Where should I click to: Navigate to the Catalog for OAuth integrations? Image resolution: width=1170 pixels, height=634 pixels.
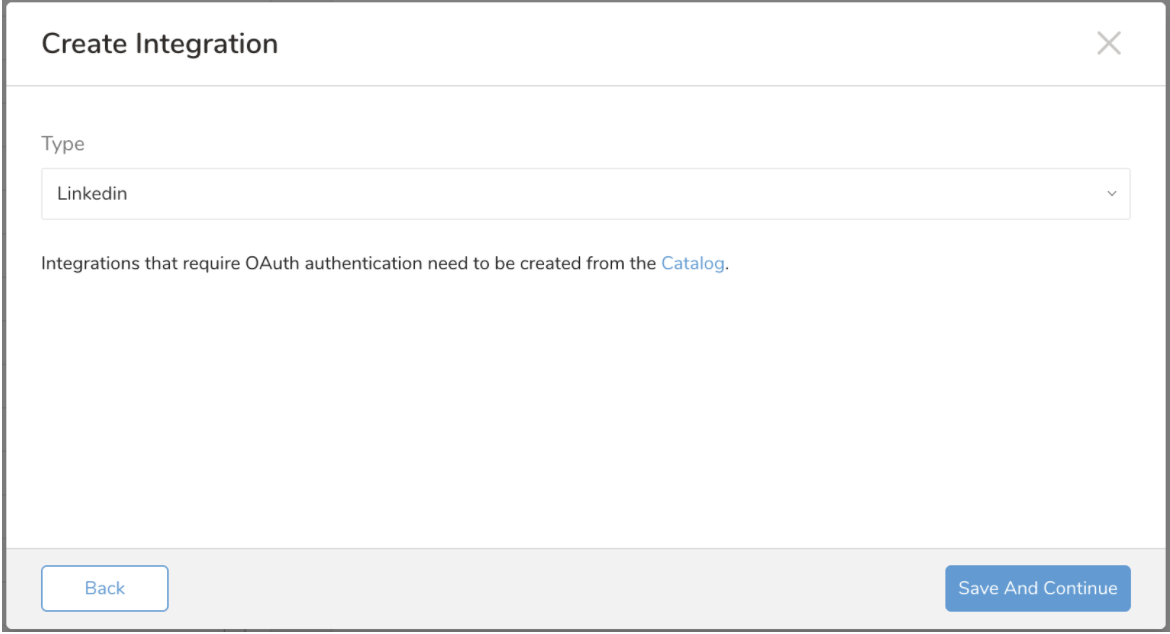tap(692, 265)
